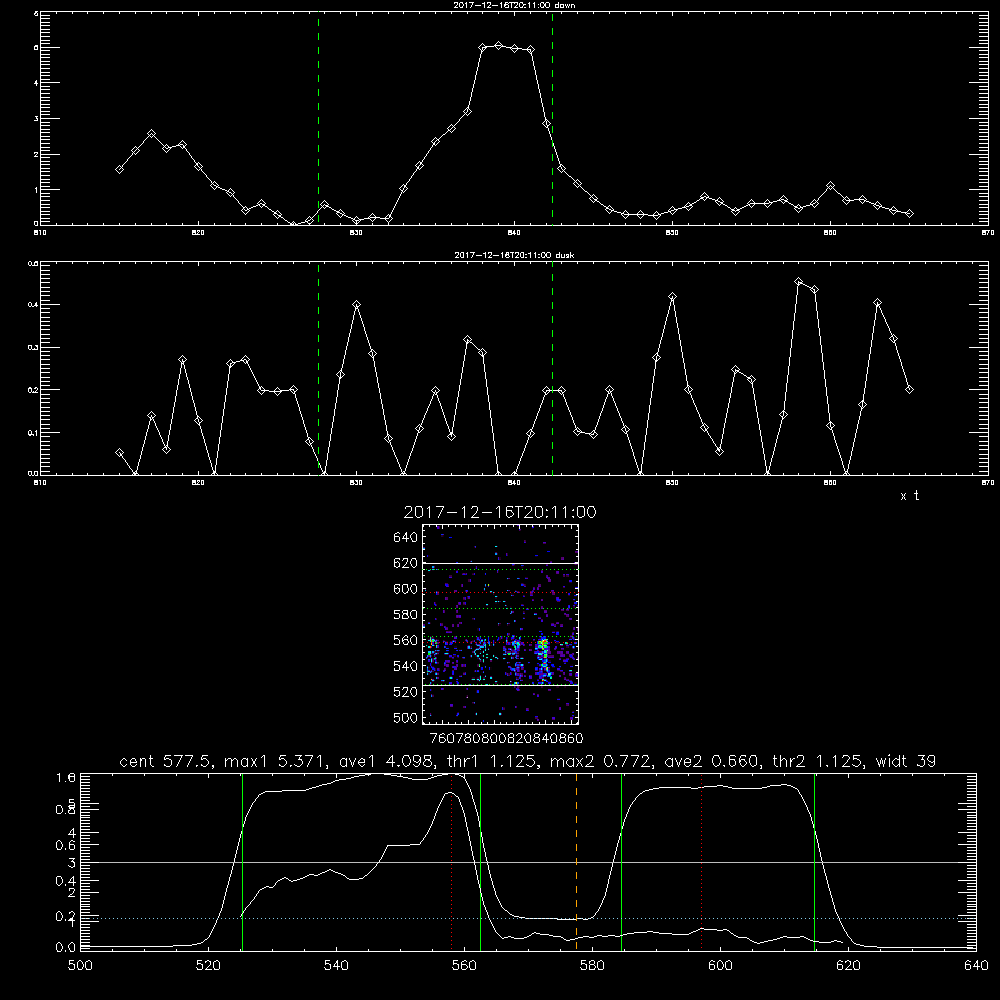Click the 'x t' axis label
This screenshot has width=1000, height=1000.
(910, 496)
